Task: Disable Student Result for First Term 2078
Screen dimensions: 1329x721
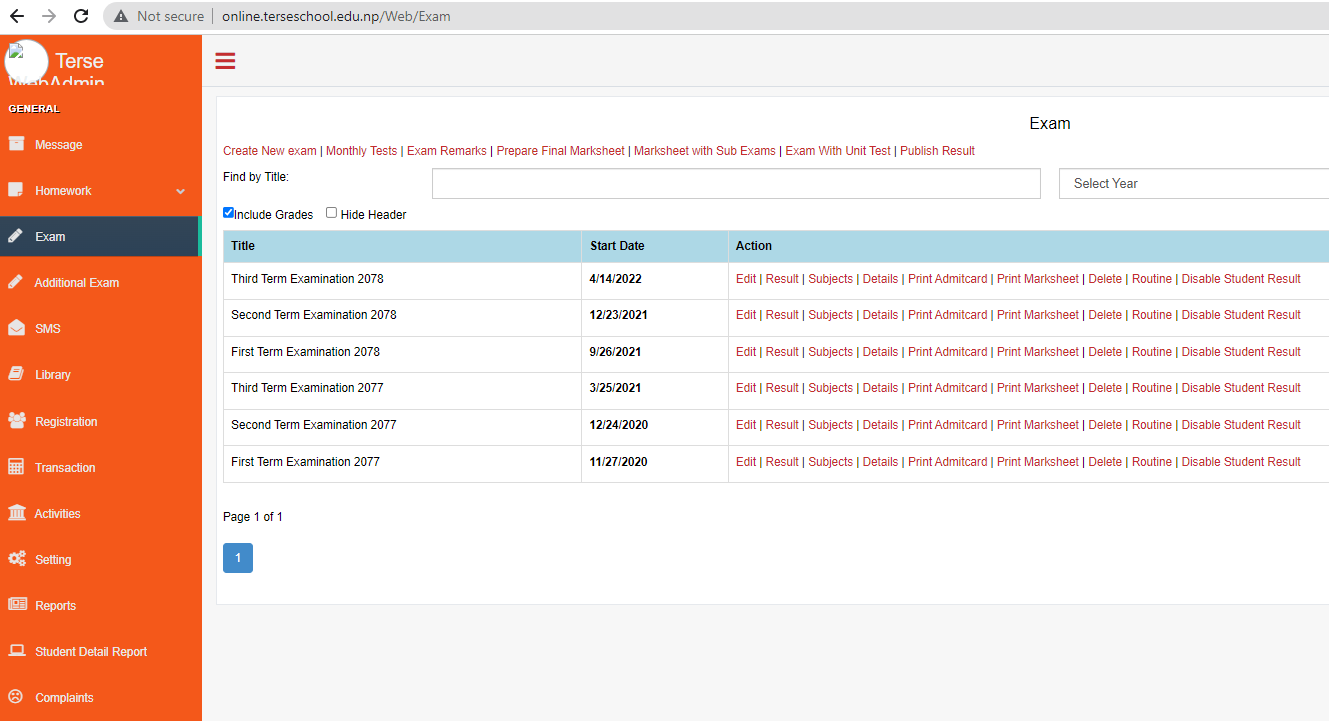Action: 1241,352
